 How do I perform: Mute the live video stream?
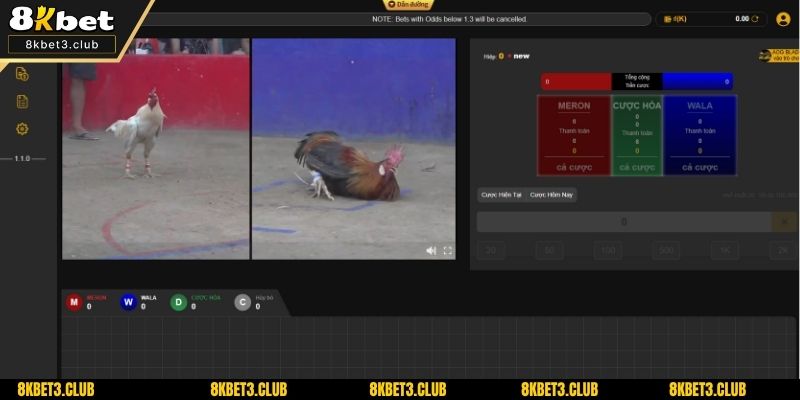[x=431, y=251]
